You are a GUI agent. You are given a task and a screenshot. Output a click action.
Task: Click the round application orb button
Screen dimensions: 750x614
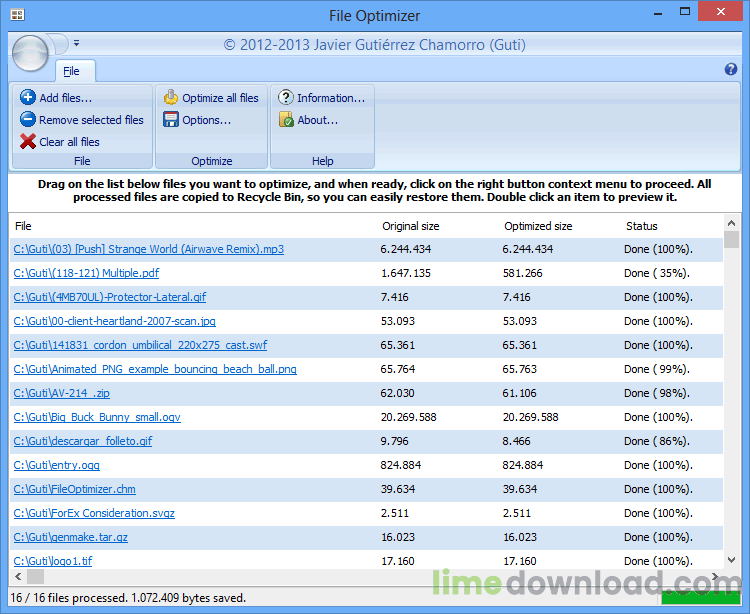pyautogui.click(x=31, y=52)
